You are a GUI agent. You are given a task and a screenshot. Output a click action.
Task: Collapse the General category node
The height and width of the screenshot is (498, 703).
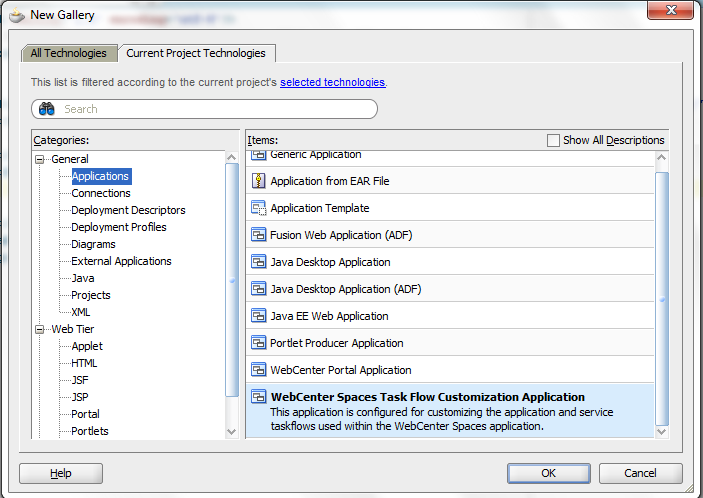(x=40, y=159)
